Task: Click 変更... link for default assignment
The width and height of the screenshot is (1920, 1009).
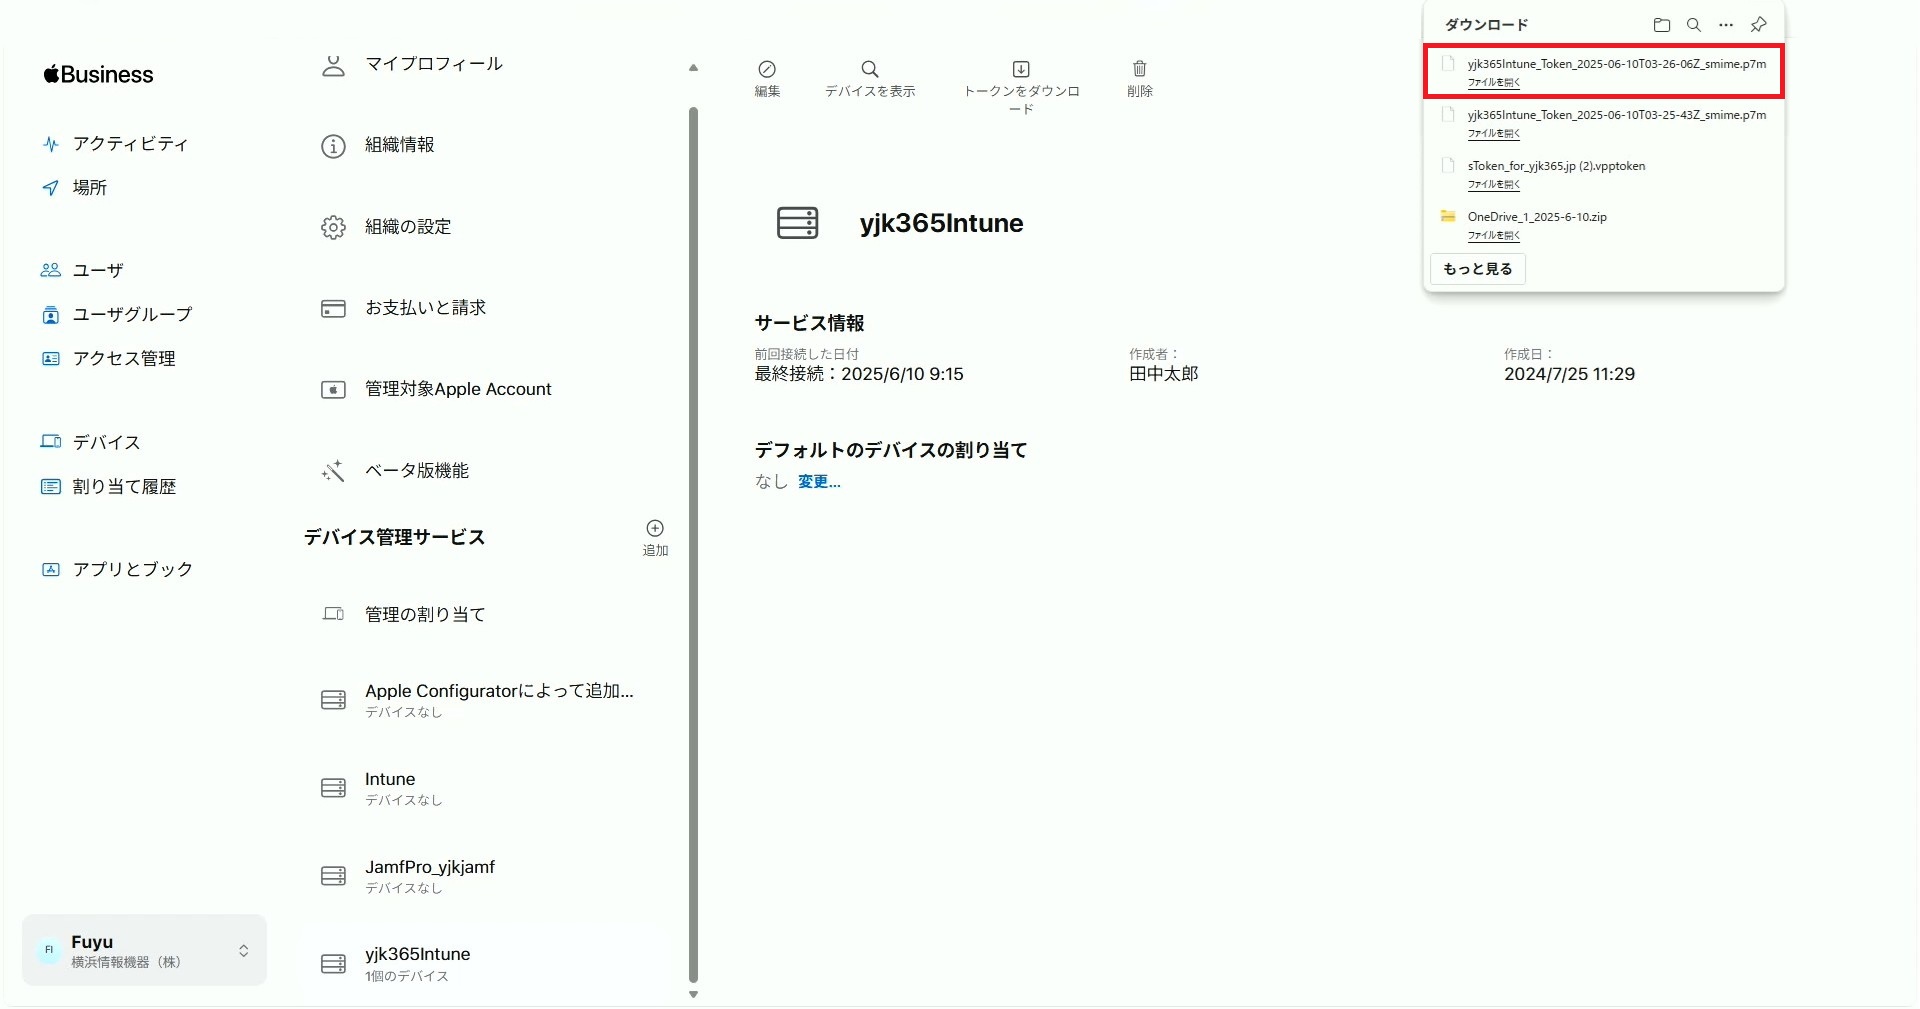Action: point(819,482)
